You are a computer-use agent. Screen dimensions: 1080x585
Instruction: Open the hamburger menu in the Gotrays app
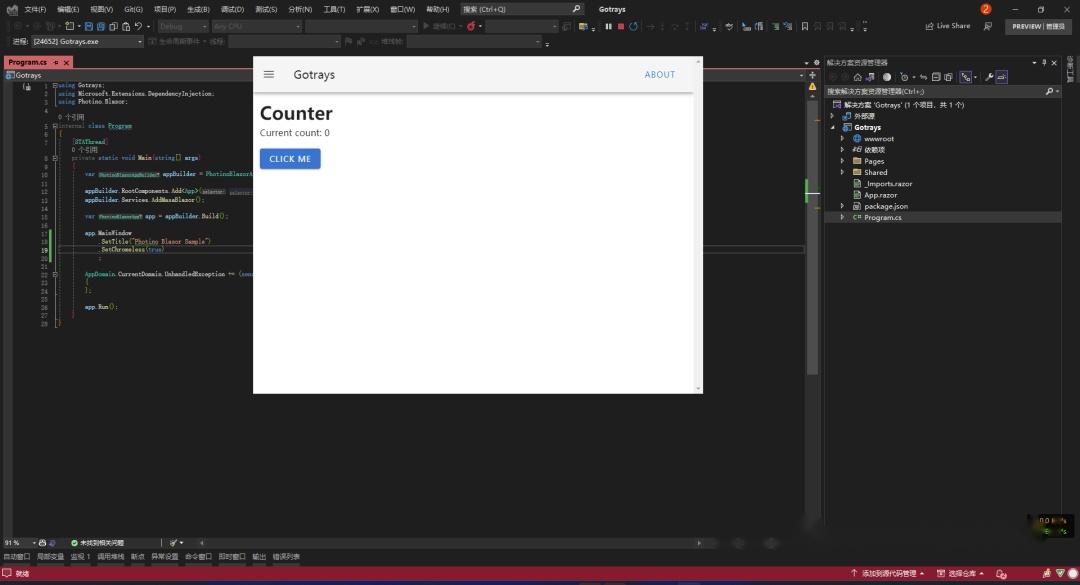(269, 74)
